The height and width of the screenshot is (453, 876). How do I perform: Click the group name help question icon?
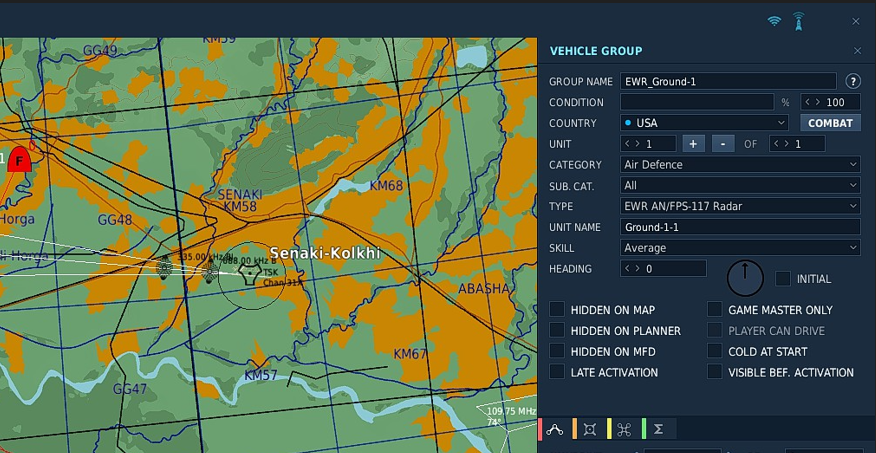853,81
